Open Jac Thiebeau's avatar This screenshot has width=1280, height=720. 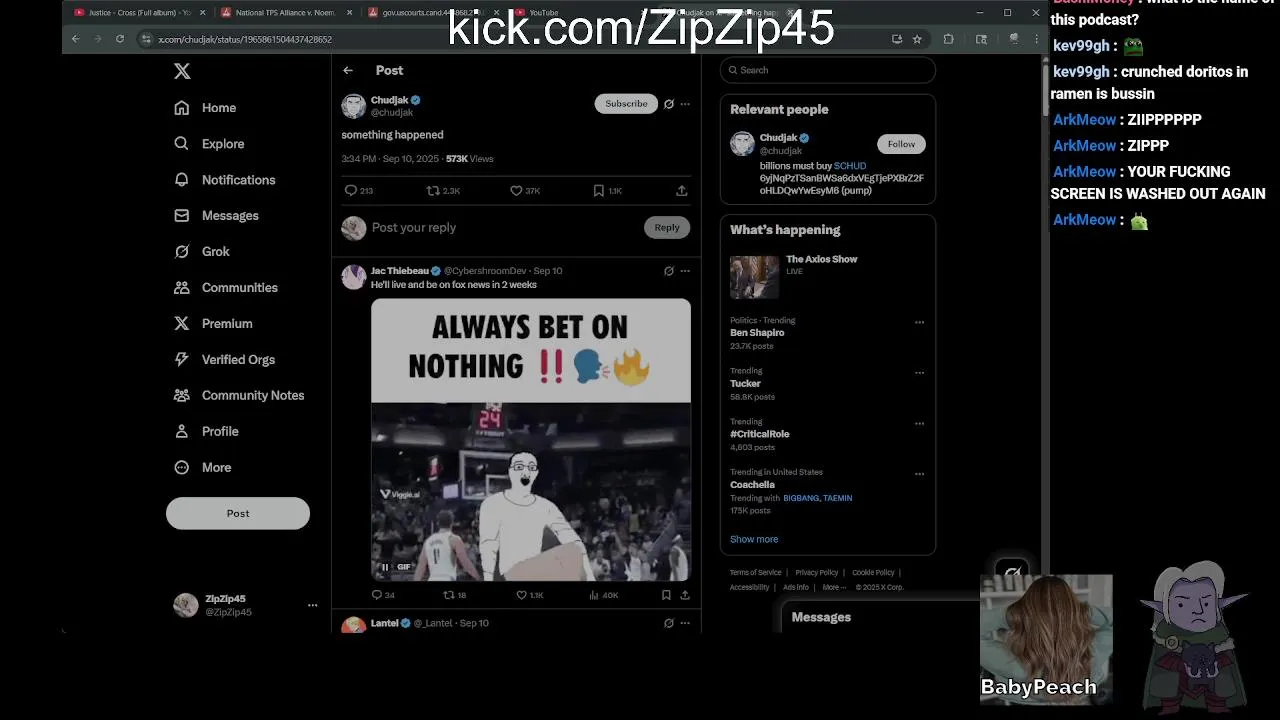[x=354, y=277]
